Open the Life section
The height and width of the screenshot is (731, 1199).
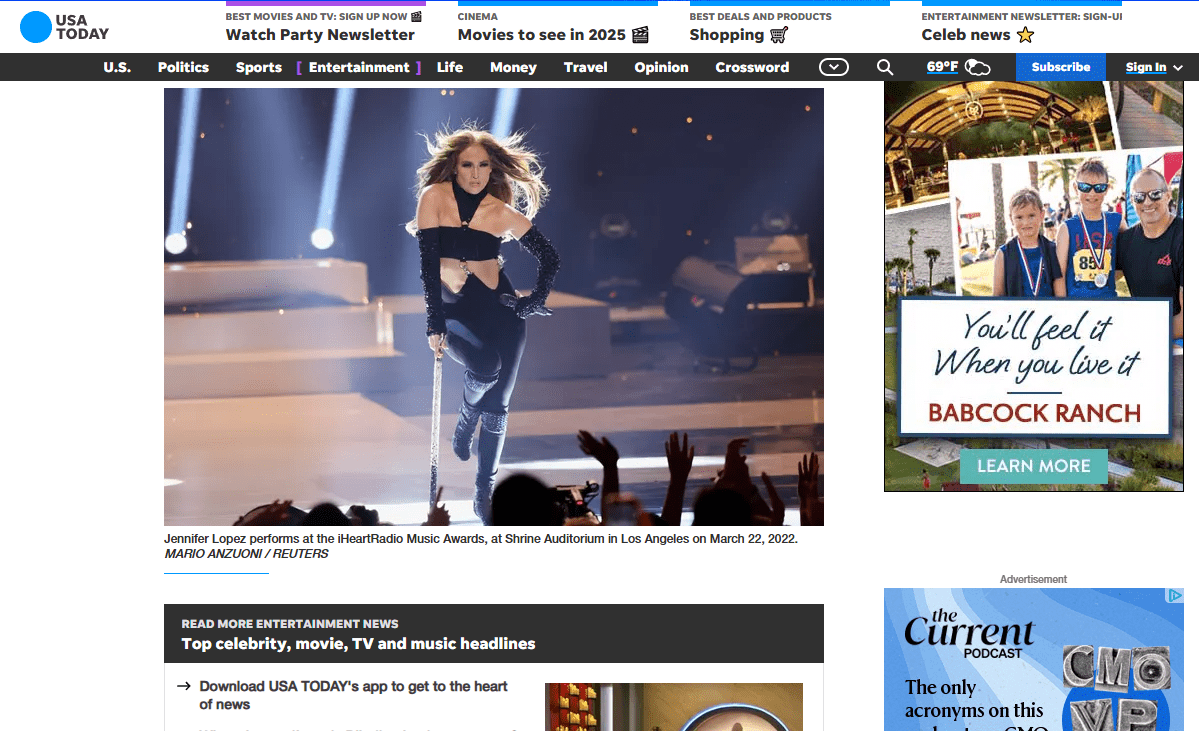450,67
